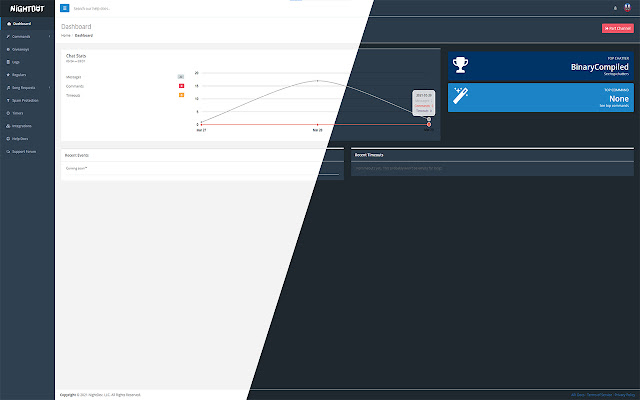
Task: Click the current Dashboard breadcrumb text
Action: click(x=84, y=36)
